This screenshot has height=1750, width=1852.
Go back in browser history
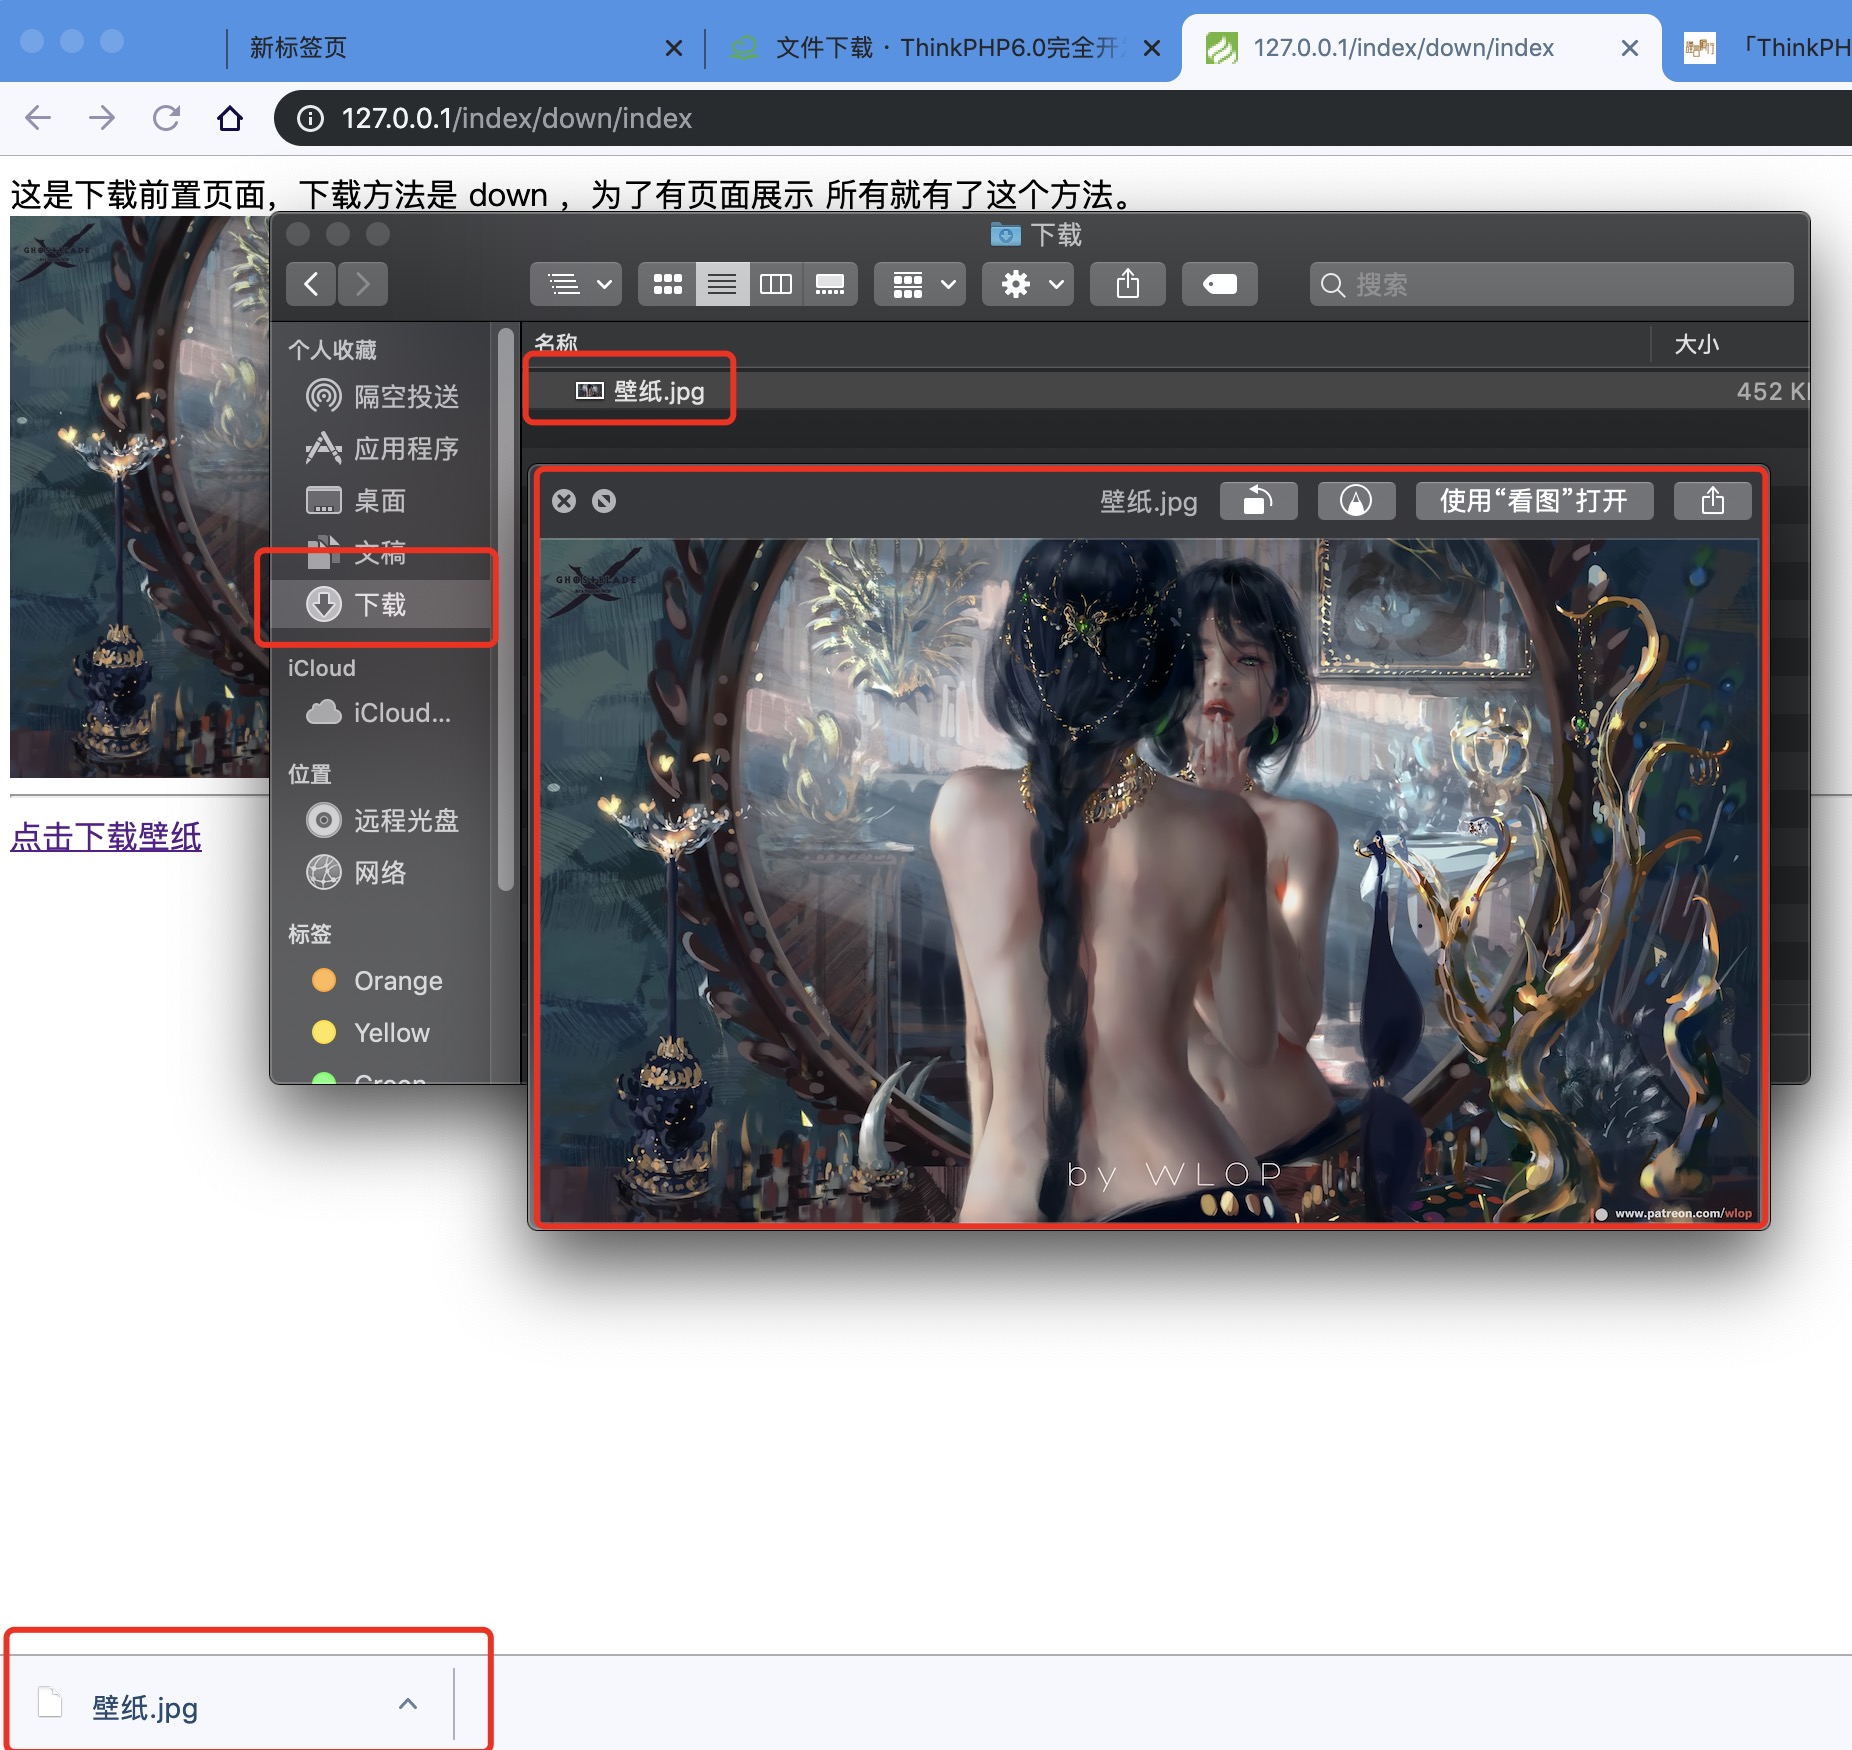pyautogui.click(x=38, y=118)
